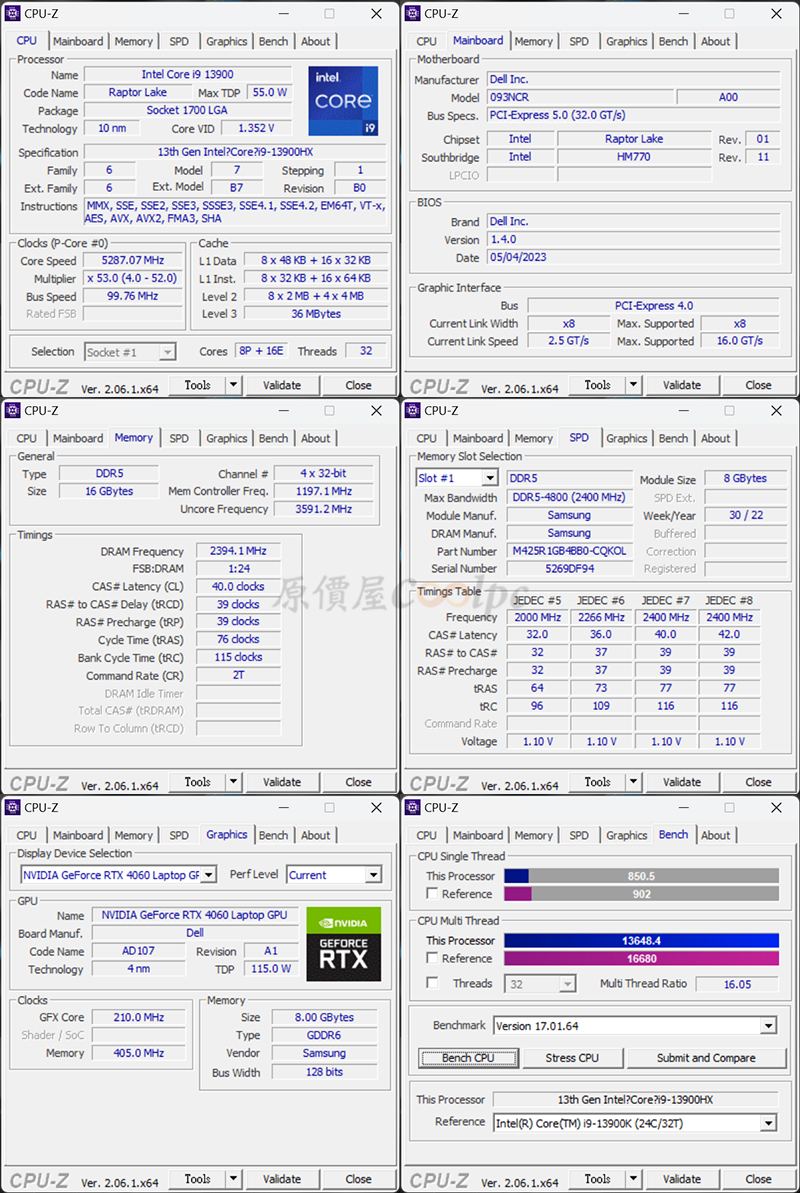
Task: Open Tools dropdown arrow in the Mainboard tab window
Action: point(634,385)
